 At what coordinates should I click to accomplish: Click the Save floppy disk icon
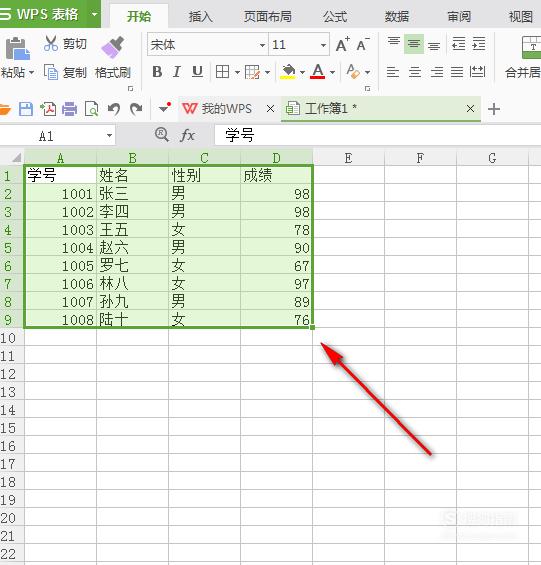pyautogui.click(x=26, y=108)
